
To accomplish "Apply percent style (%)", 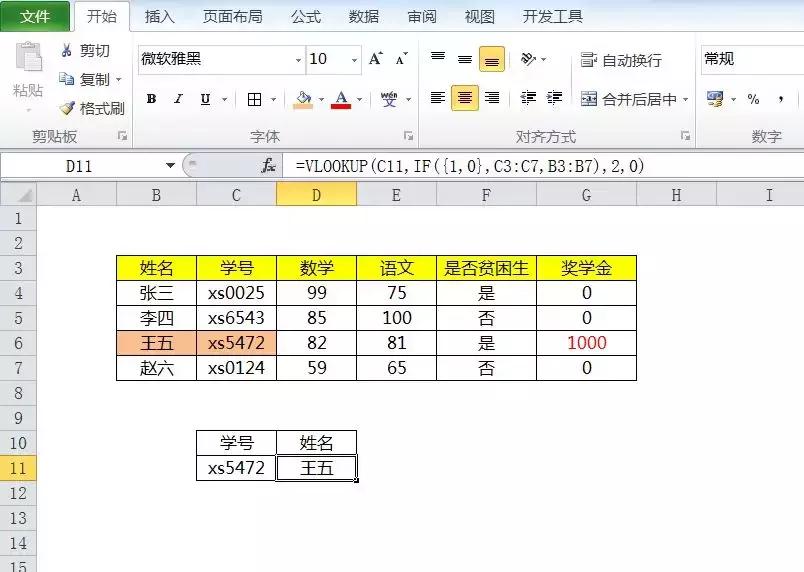I will point(753,98).
